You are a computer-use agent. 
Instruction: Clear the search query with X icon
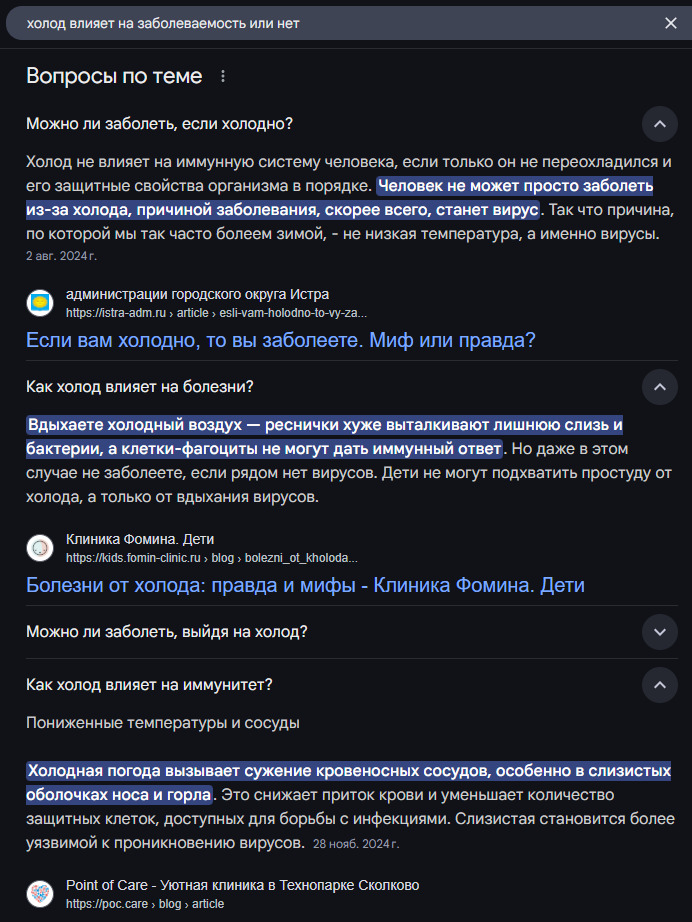click(x=671, y=23)
